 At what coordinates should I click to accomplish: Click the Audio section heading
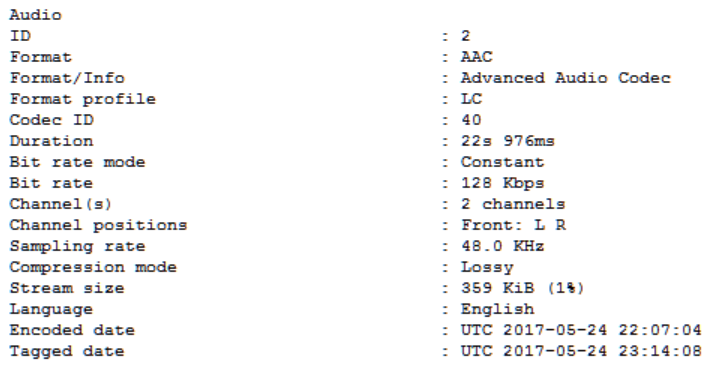36,15
